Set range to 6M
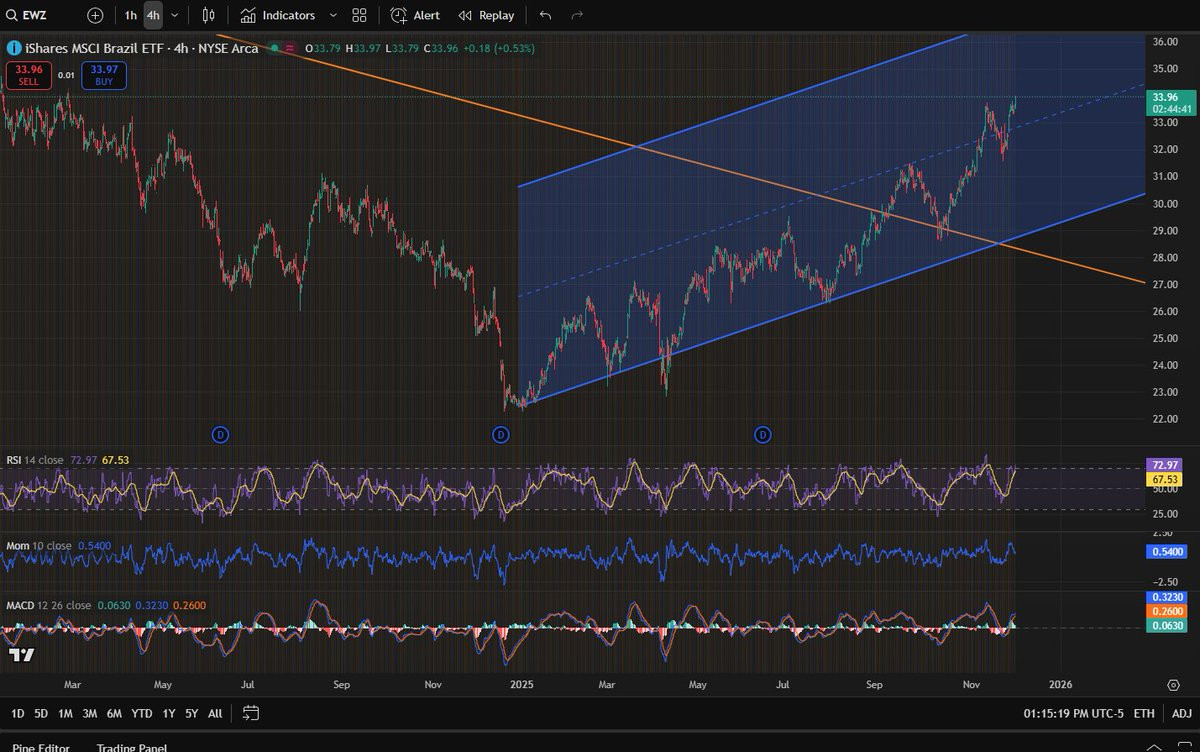Viewport: 1200px width, 752px height. click(x=115, y=713)
